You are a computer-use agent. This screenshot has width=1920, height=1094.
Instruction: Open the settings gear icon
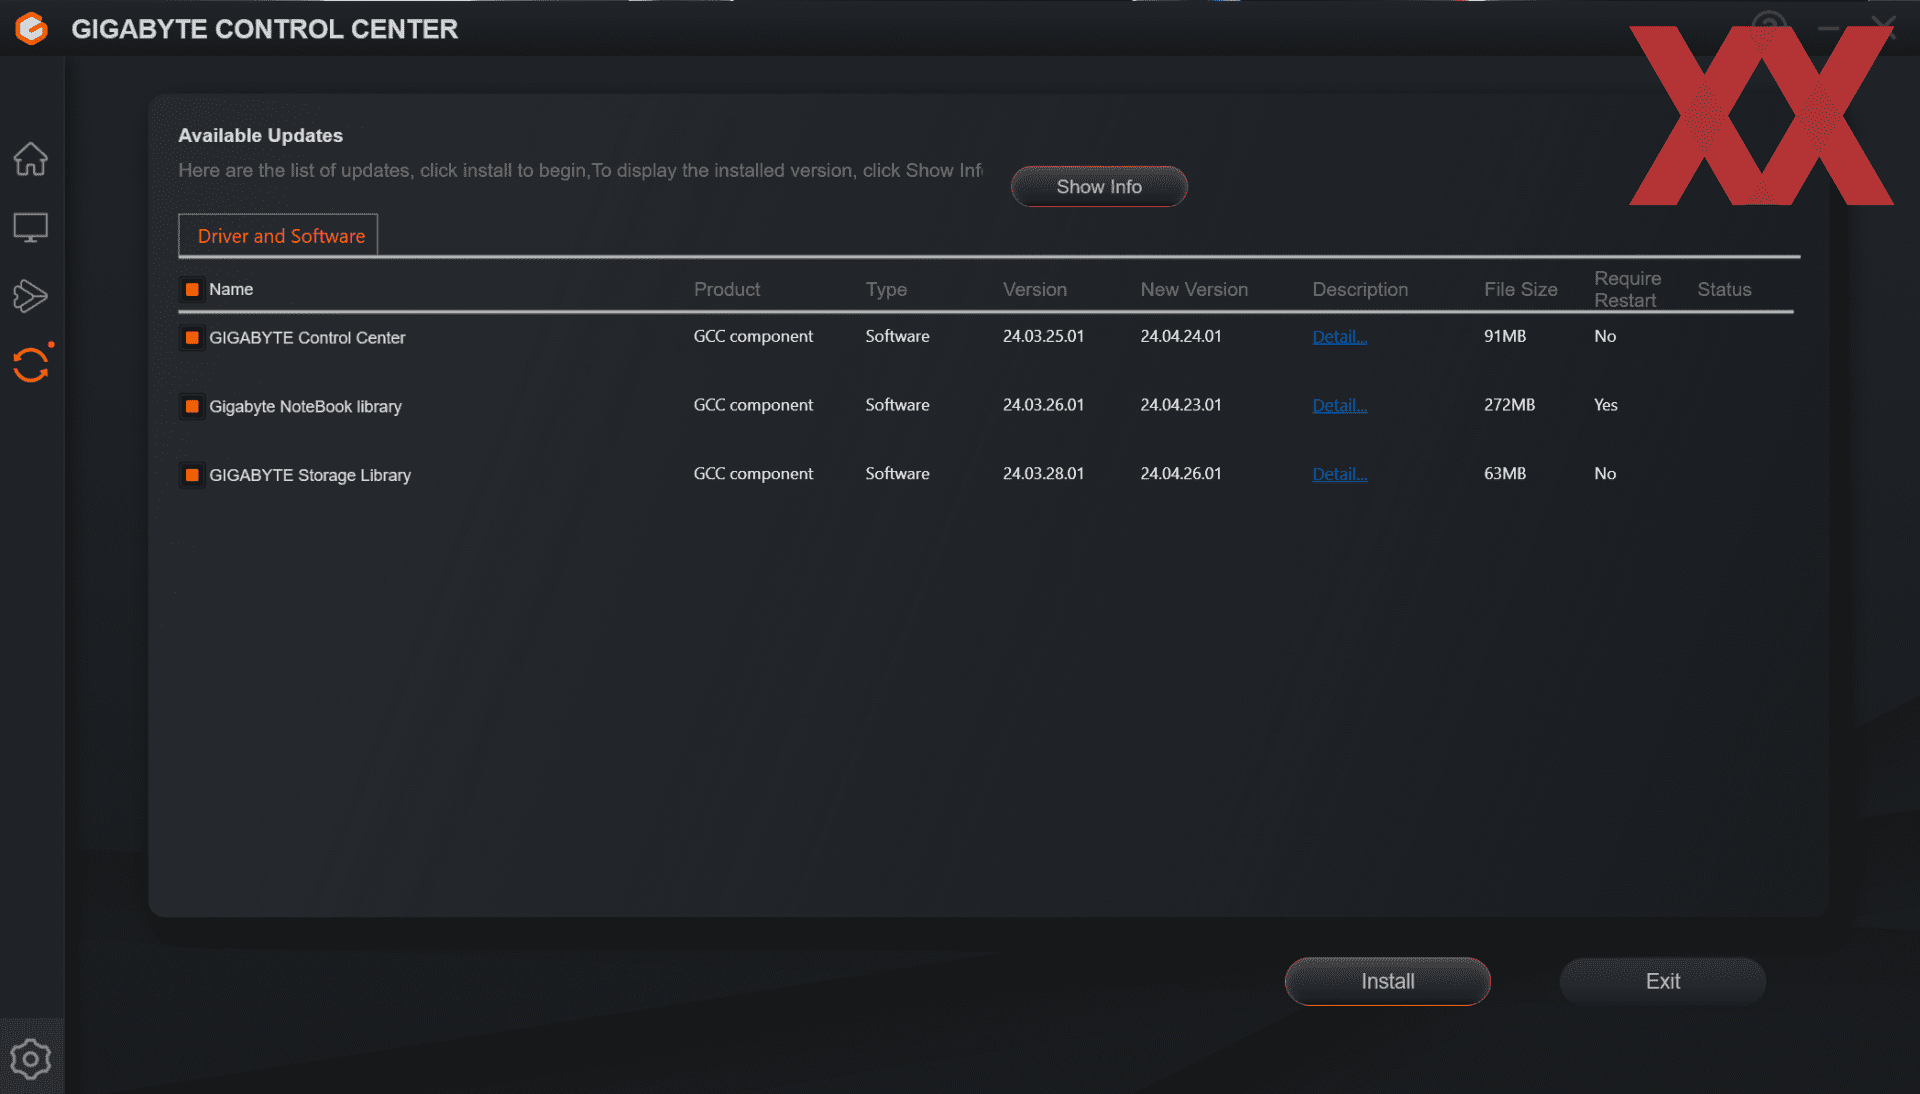[31, 1059]
